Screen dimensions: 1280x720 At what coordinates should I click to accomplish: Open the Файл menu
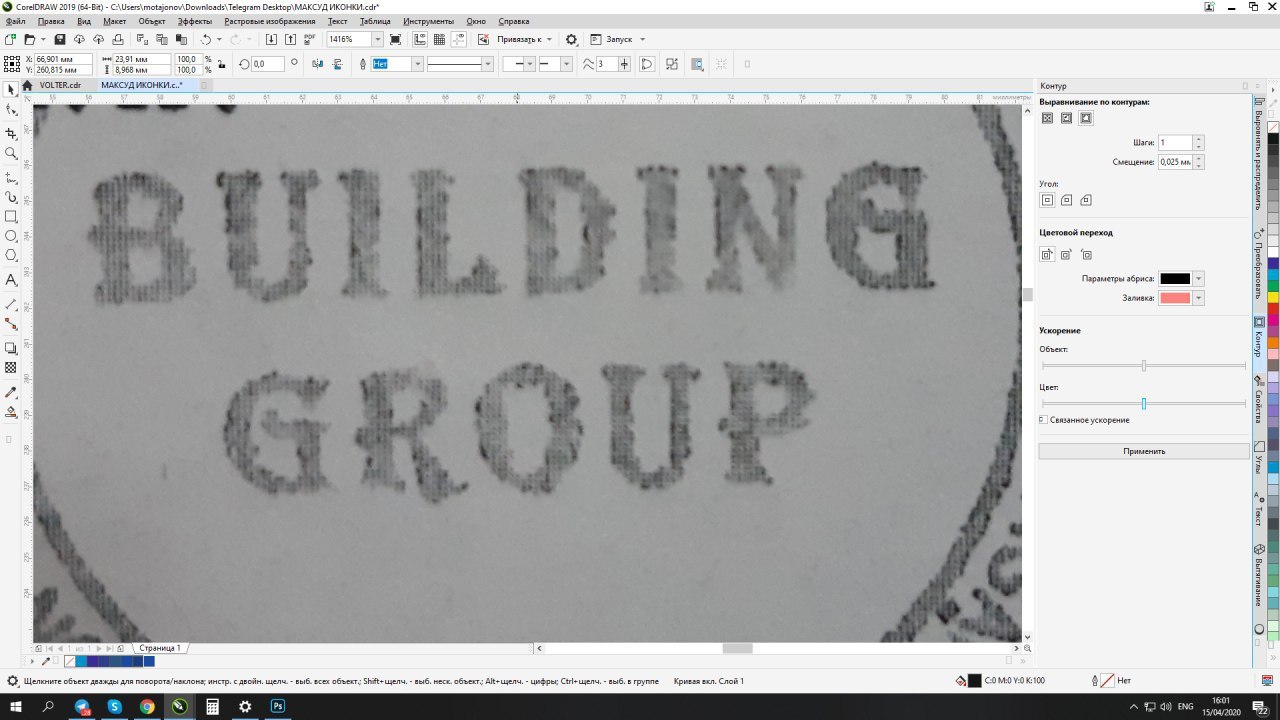(16, 21)
